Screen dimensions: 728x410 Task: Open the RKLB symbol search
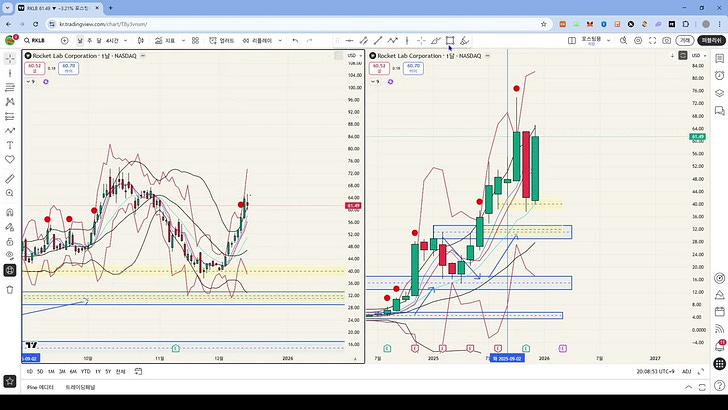tap(35, 41)
